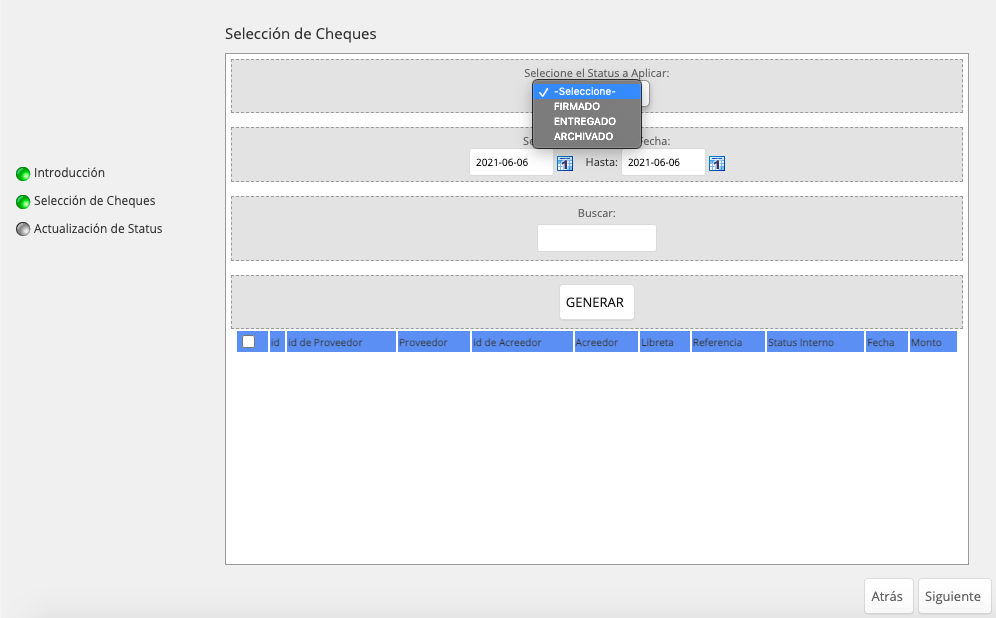Go back with the Atrás button
This screenshot has height=618, width=996.
[889, 596]
